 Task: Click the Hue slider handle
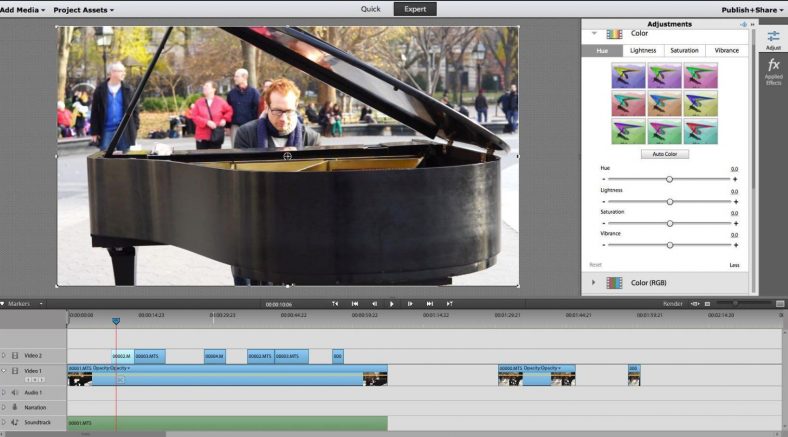(669, 179)
